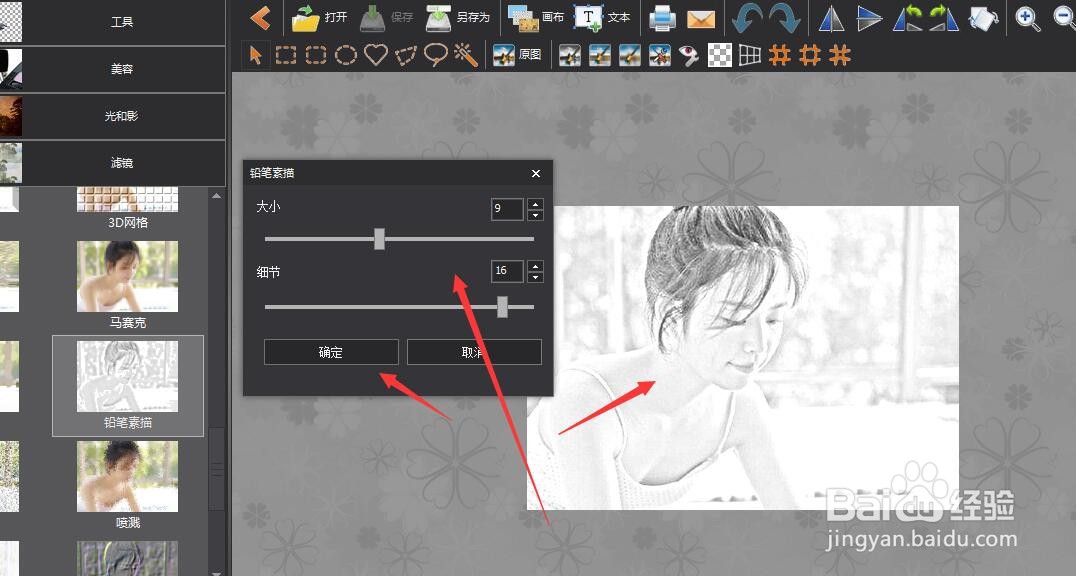Close the 铅笔素描 dialog

[536, 174]
